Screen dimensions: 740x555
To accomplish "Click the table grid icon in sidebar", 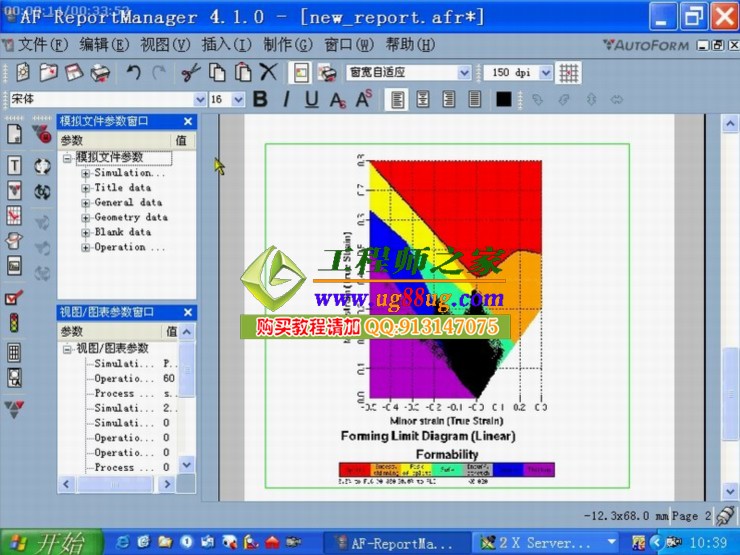I will pyautogui.click(x=14, y=351).
